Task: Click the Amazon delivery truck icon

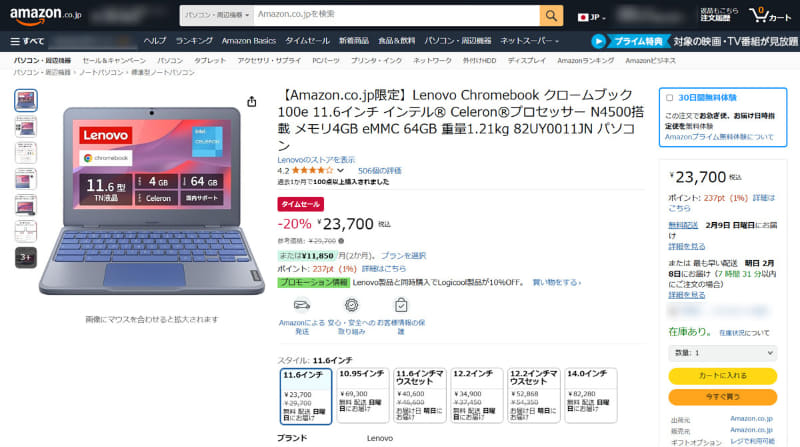Action: coord(302,305)
